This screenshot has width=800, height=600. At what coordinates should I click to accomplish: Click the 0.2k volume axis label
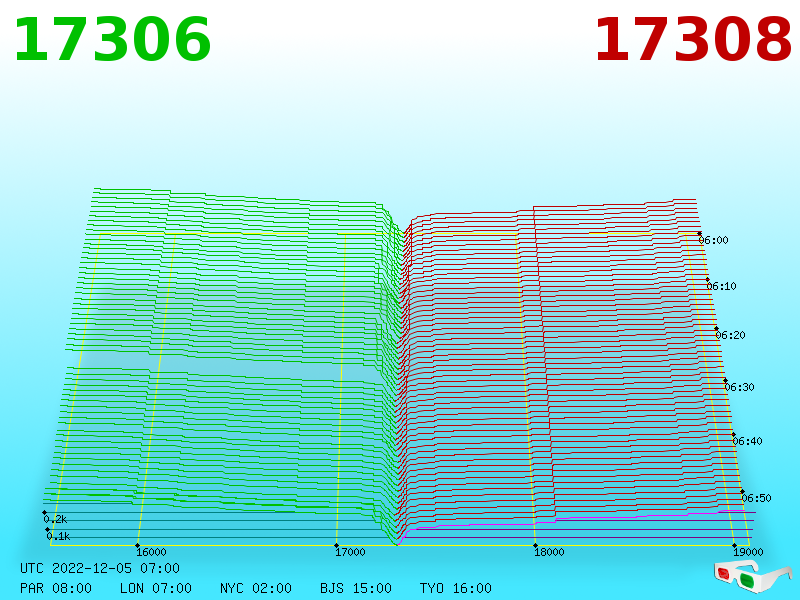[x=56, y=519]
